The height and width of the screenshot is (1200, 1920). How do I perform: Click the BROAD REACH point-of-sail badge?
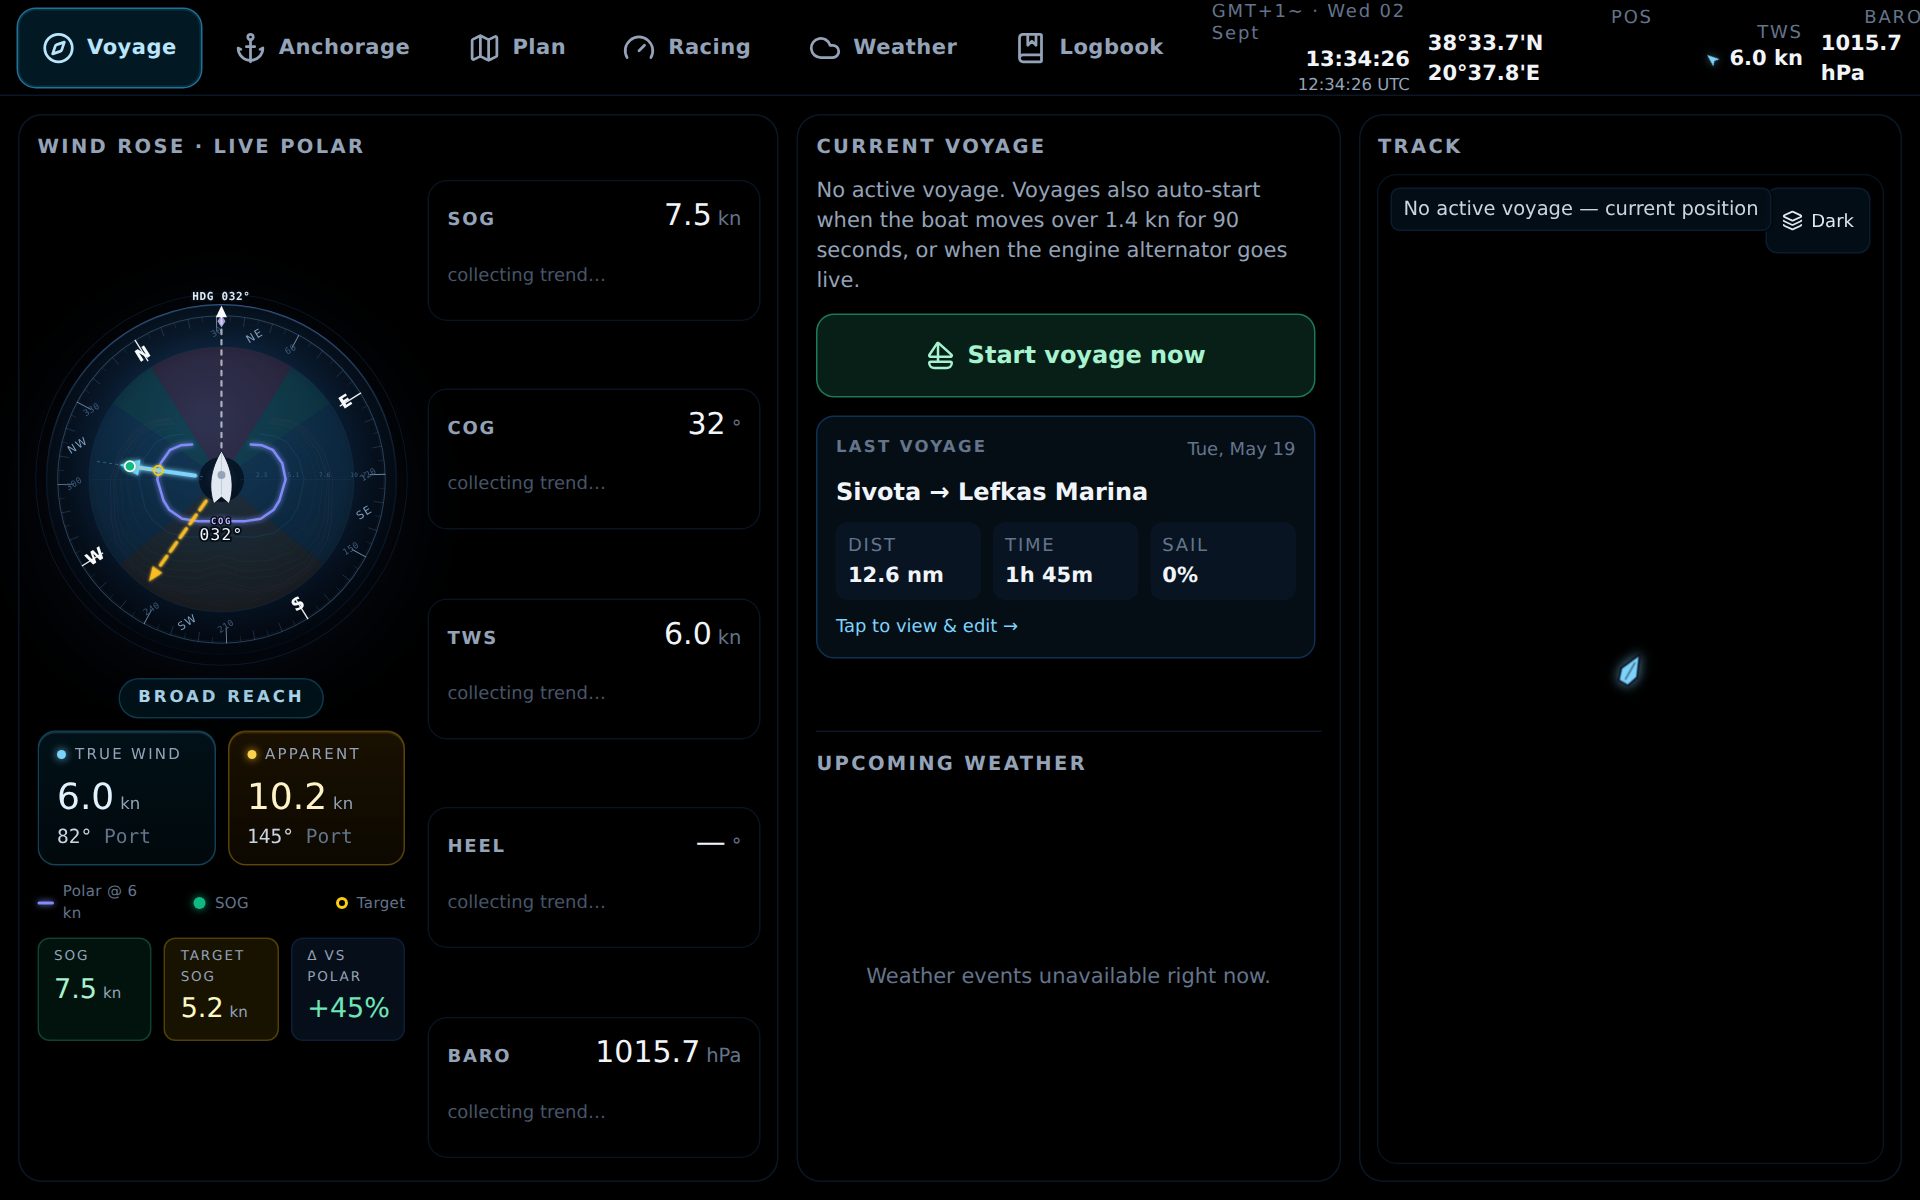tap(221, 697)
